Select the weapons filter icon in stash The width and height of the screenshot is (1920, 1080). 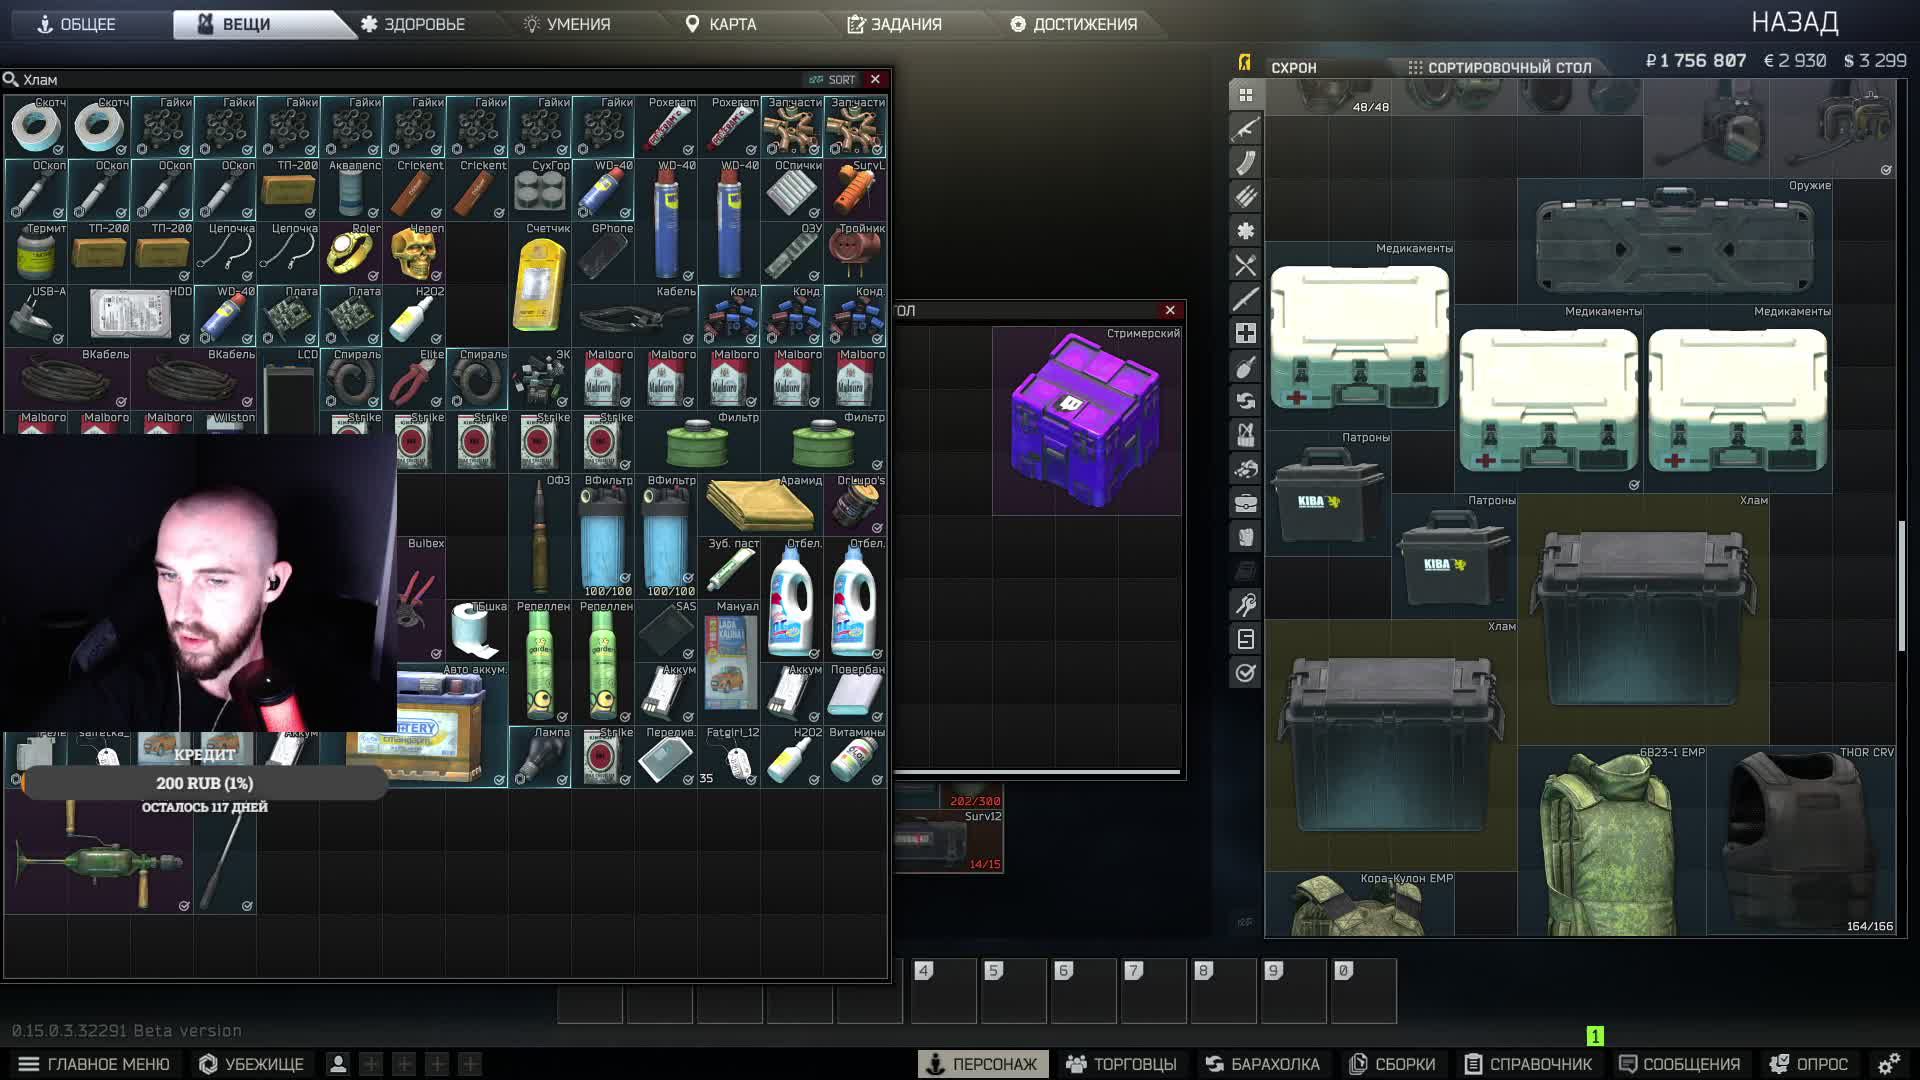[1245, 129]
